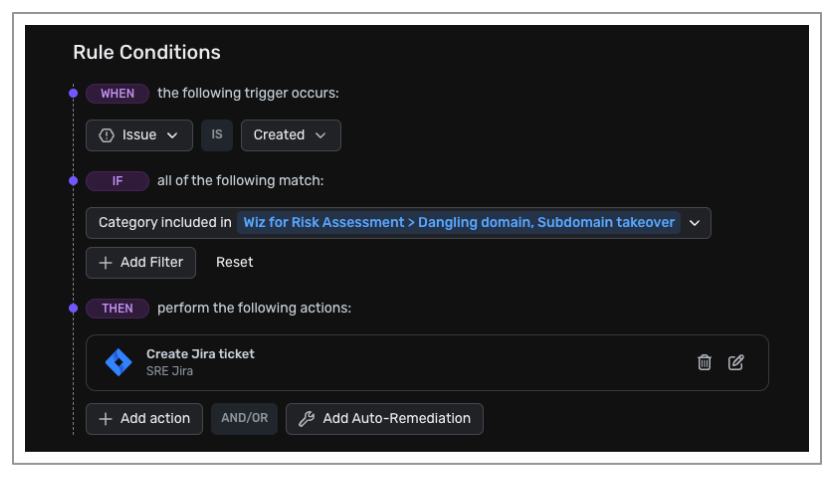
Task: Click the plus icon beside Add action
Action: click(x=105, y=419)
